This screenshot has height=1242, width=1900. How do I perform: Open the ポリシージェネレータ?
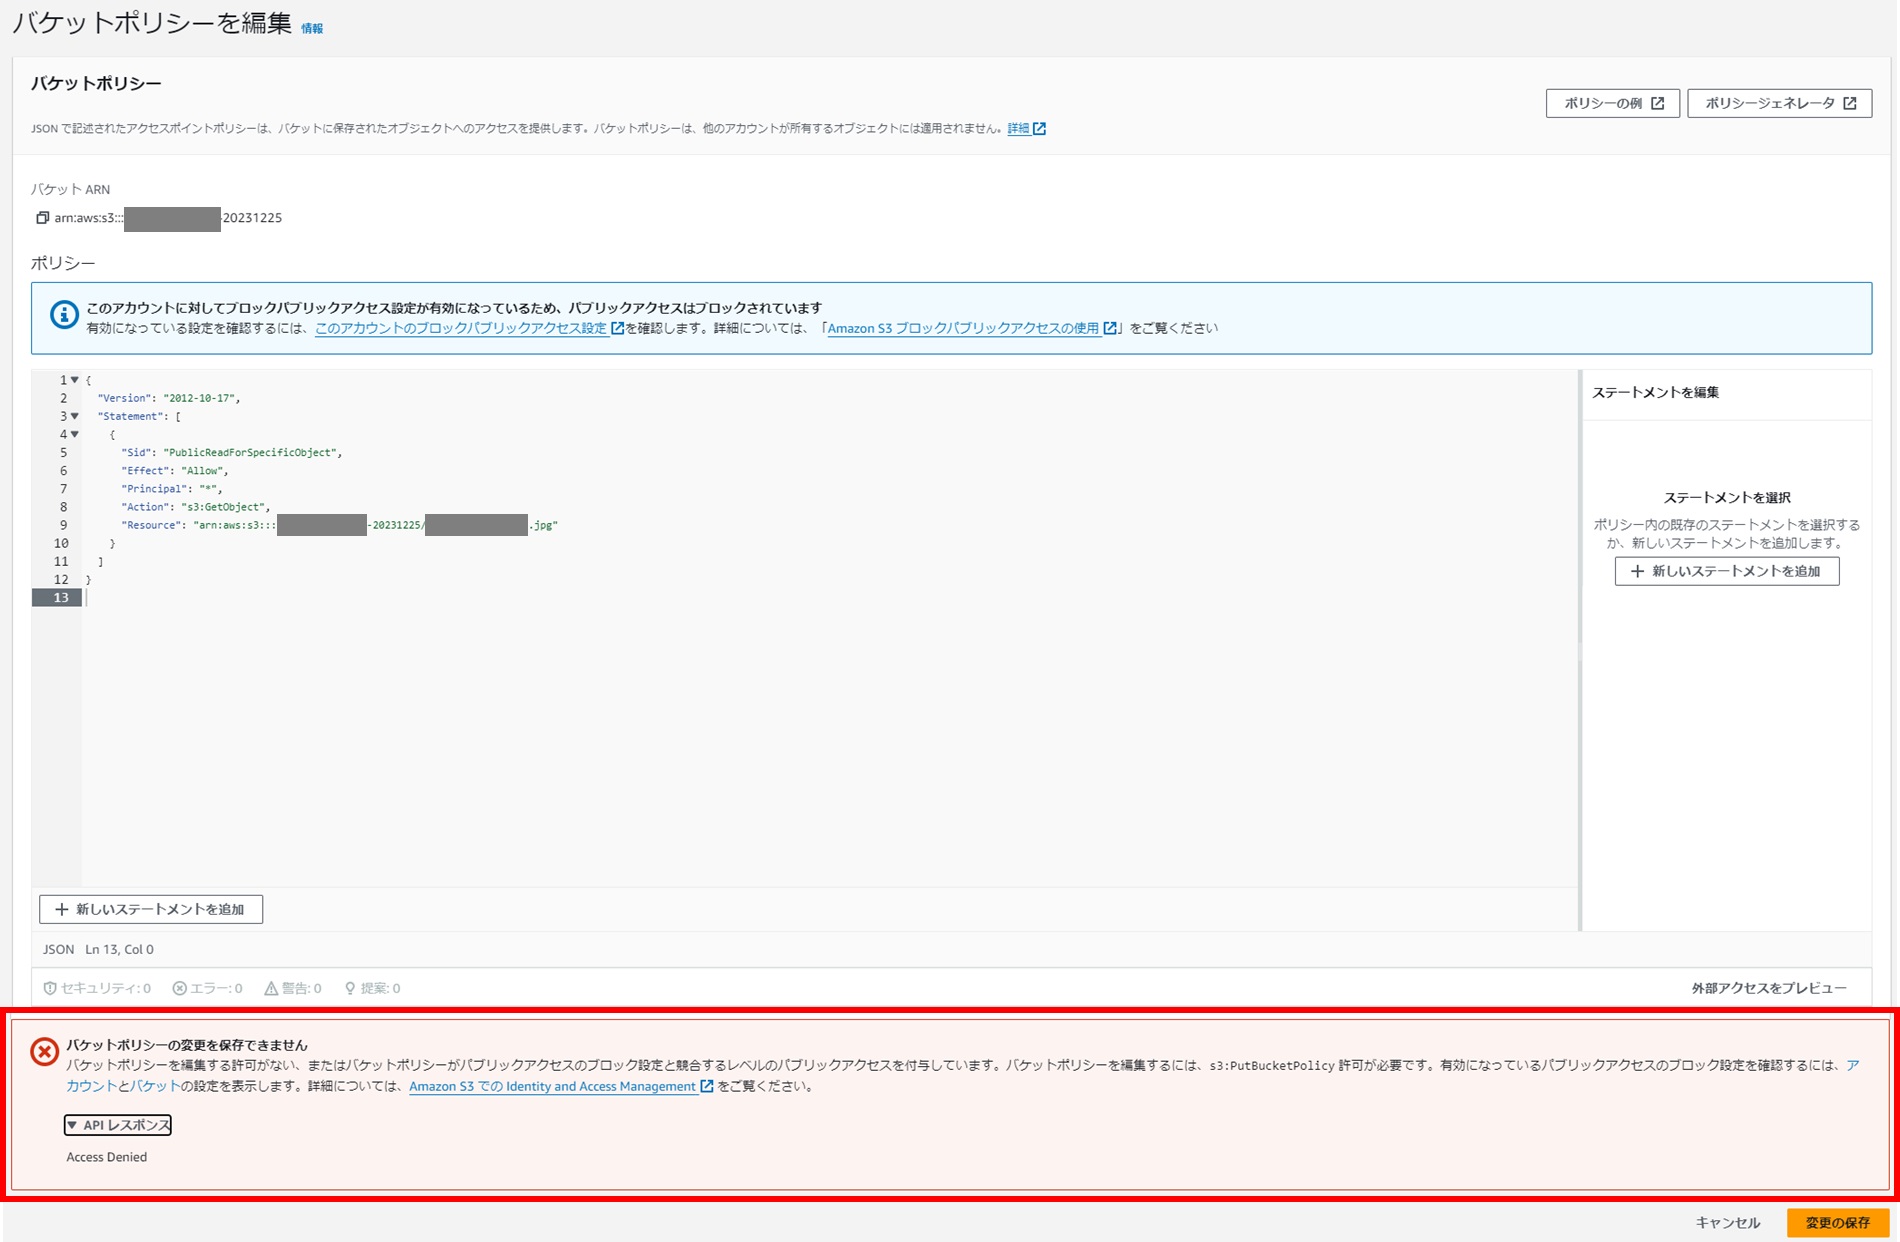point(1780,102)
